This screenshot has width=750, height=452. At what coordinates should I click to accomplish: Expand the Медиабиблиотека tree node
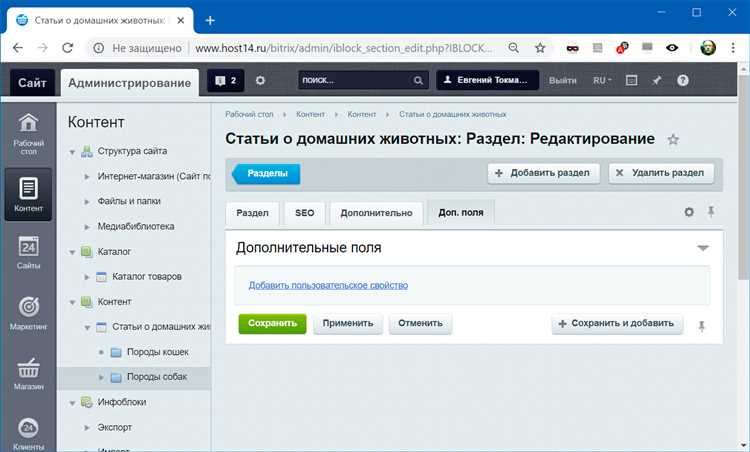tap(87, 227)
